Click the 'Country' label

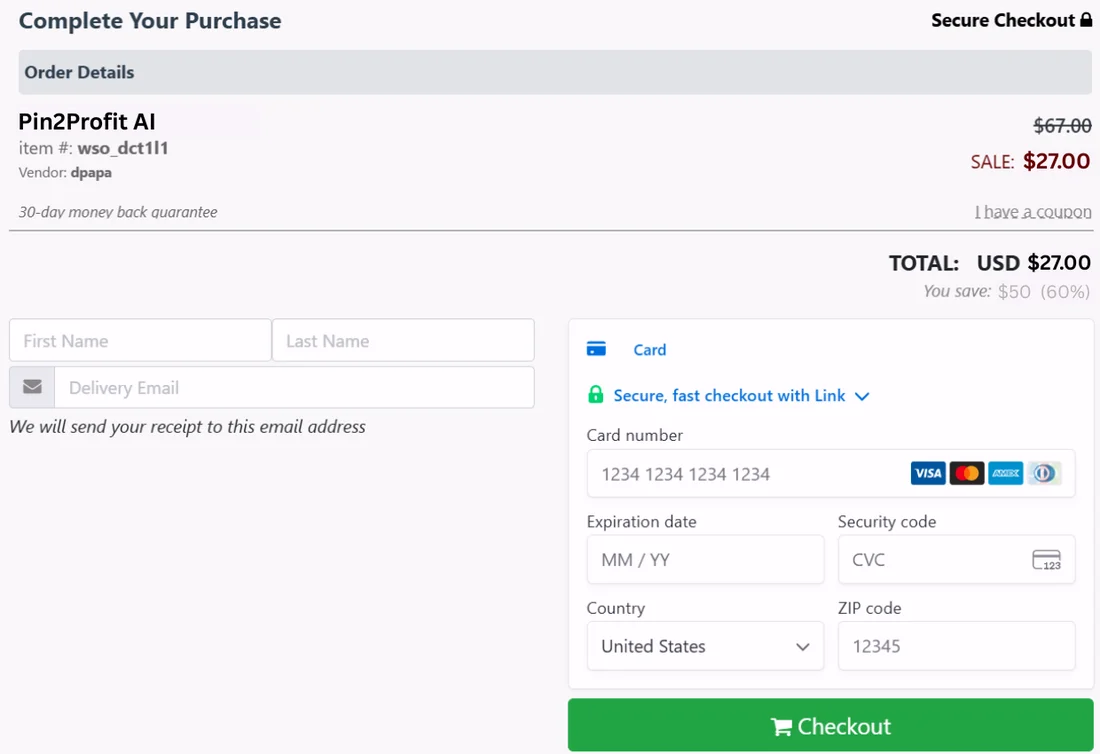[616, 608]
